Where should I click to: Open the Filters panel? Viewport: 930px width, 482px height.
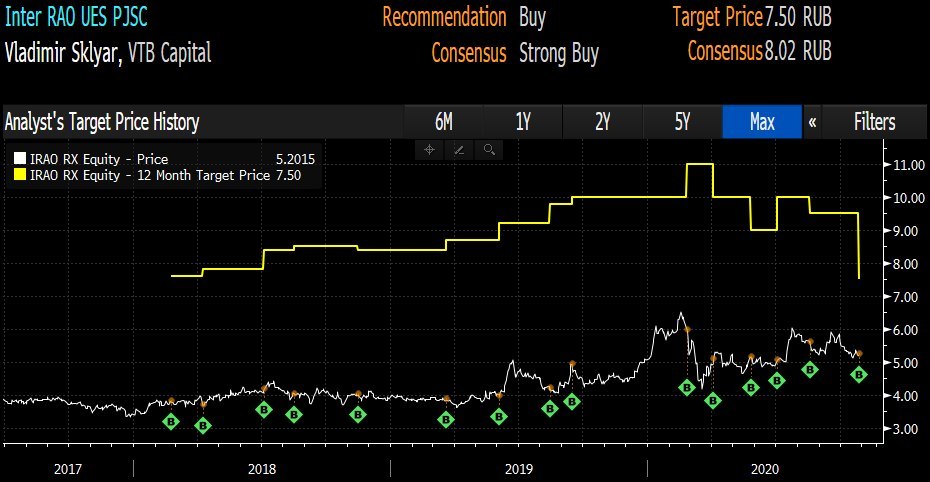tap(874, 122)
